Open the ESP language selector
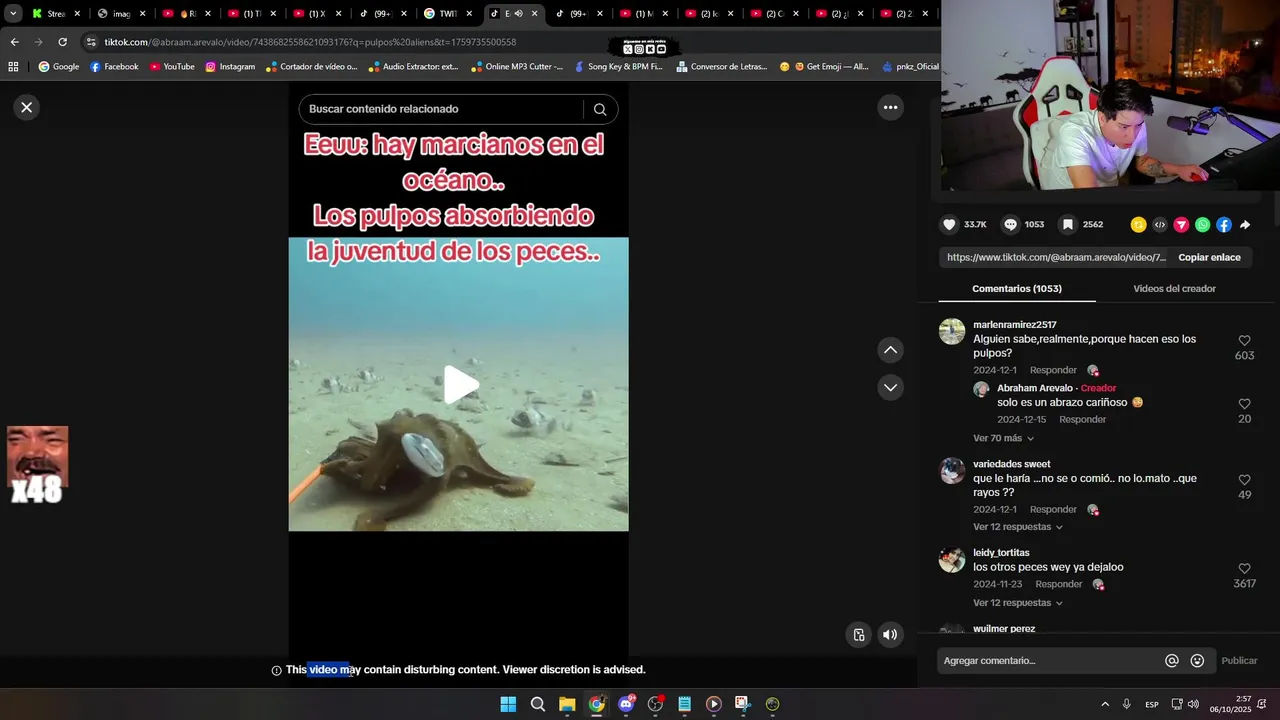Viewport: 1280px width, 720px height. [x=1152, y=704]
